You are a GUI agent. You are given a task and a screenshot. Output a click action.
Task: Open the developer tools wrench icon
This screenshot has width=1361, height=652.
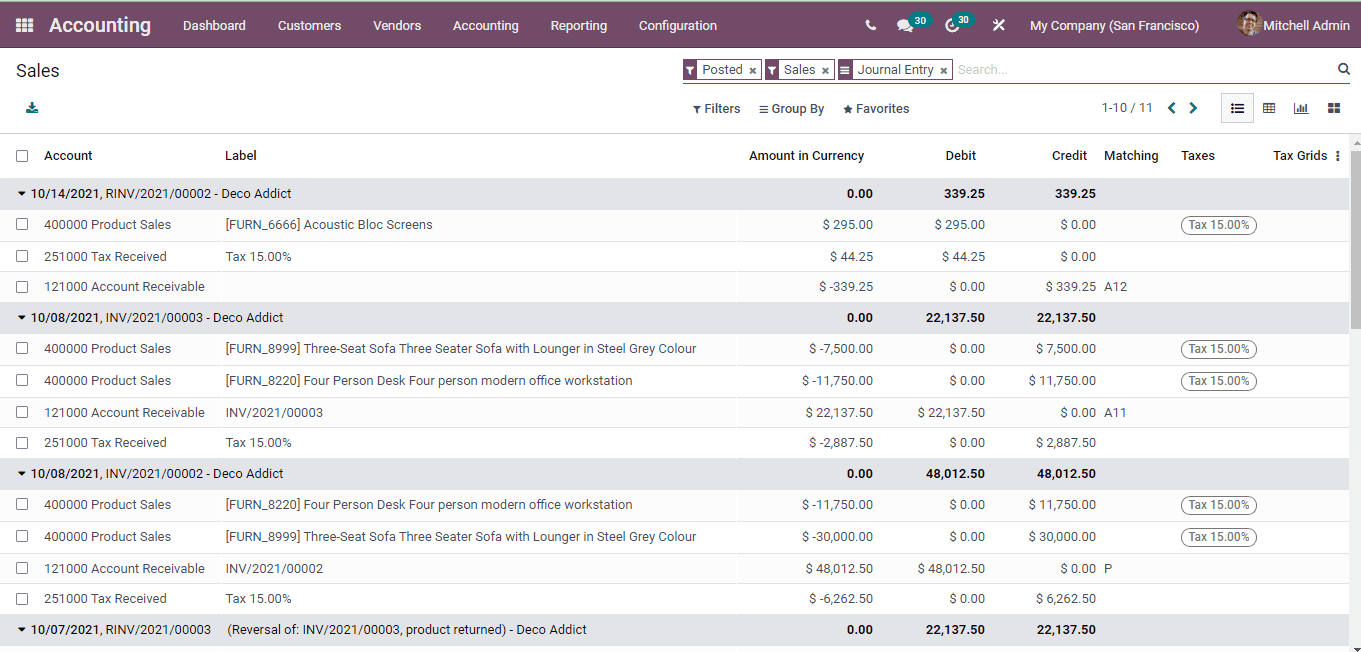(998, 25)
